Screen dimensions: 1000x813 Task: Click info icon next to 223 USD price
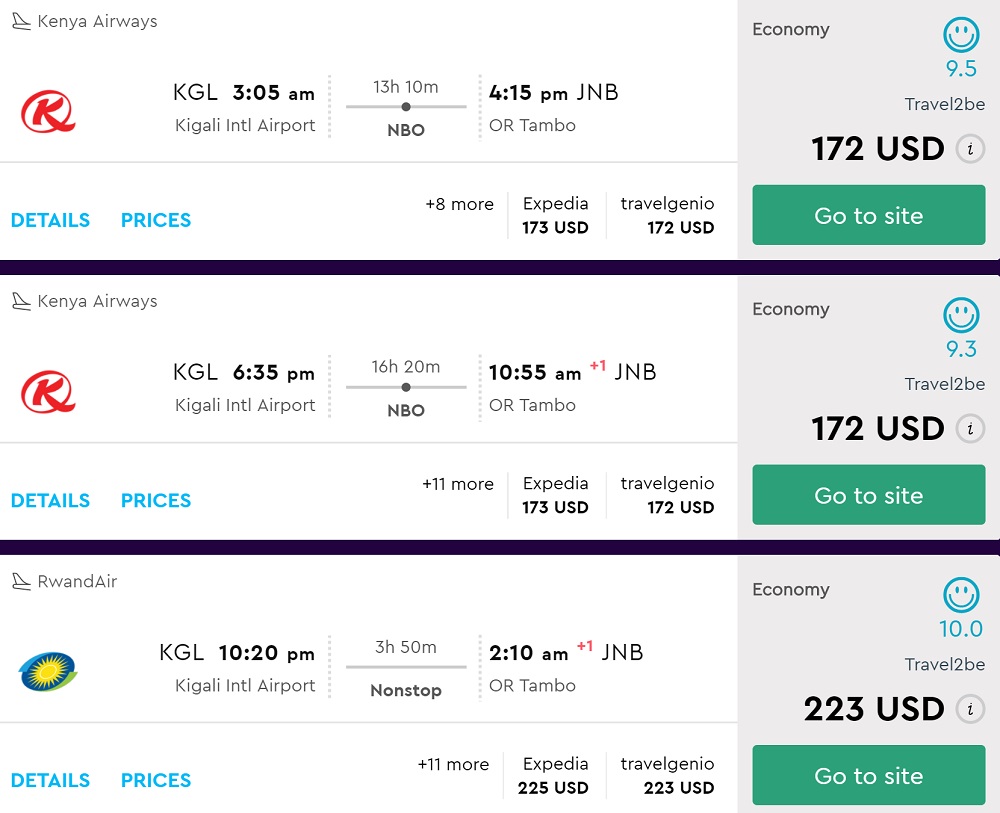point(969,709)
